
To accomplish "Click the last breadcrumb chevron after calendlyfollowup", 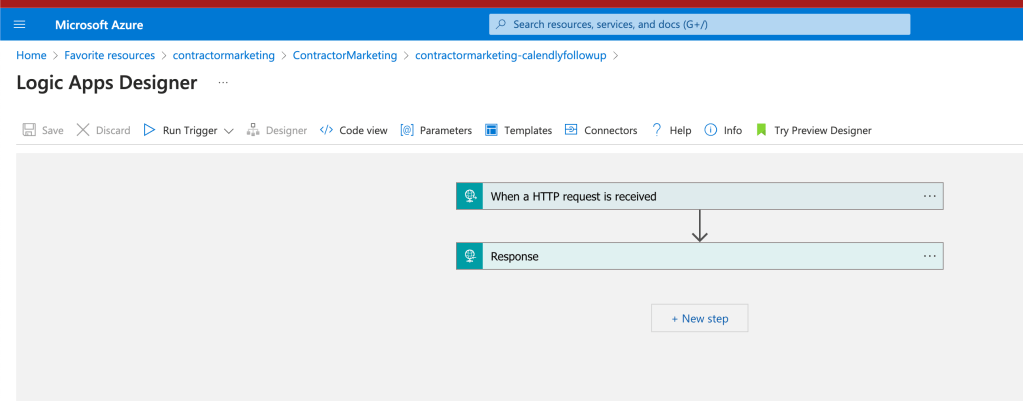I will (615, 55).
